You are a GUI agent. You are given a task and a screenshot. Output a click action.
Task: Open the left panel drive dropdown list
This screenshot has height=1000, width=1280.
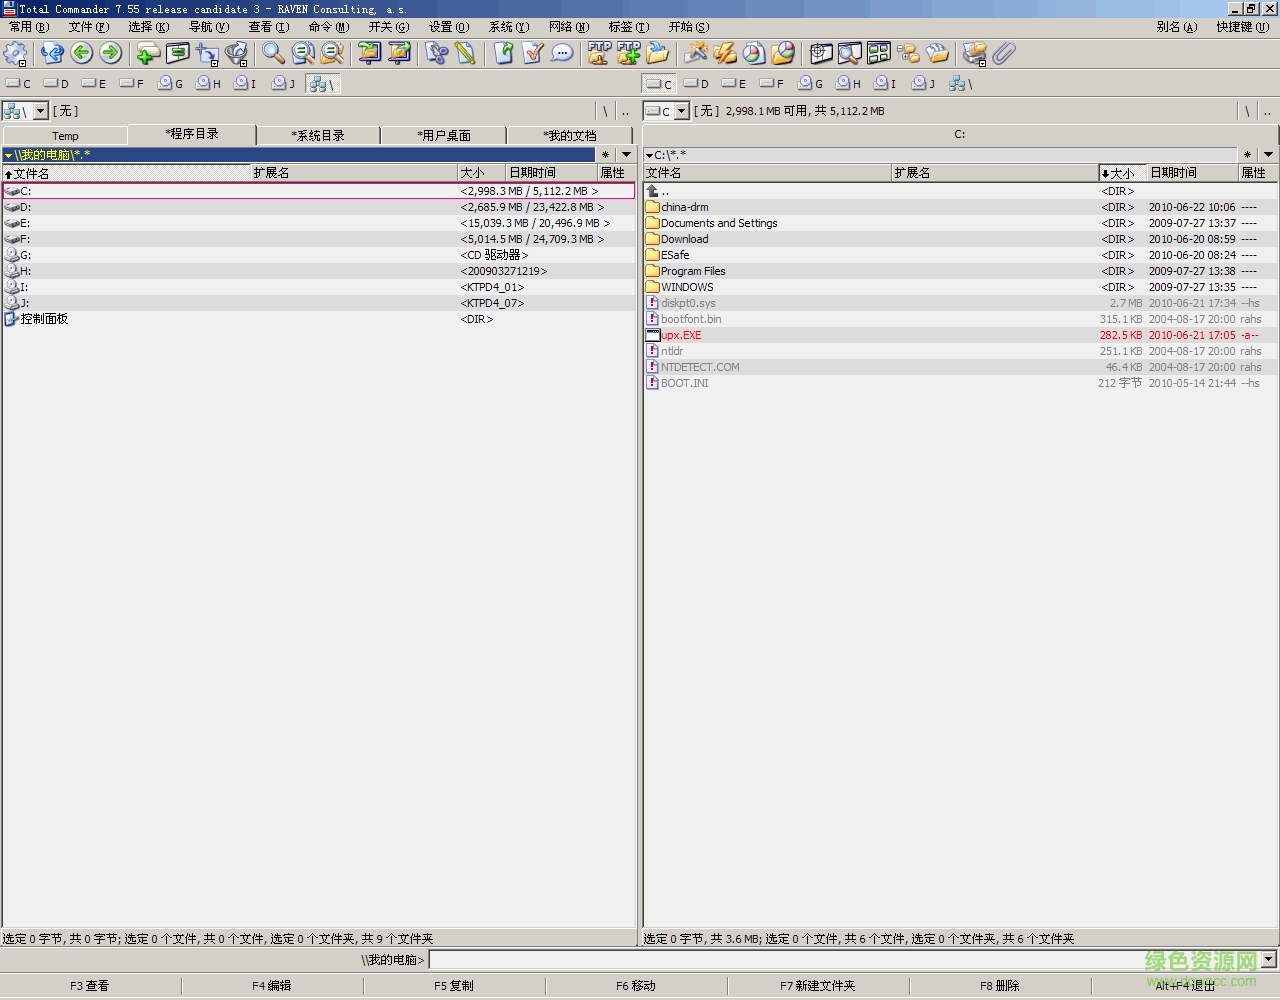pyautogui.click(x=41, y=111)
